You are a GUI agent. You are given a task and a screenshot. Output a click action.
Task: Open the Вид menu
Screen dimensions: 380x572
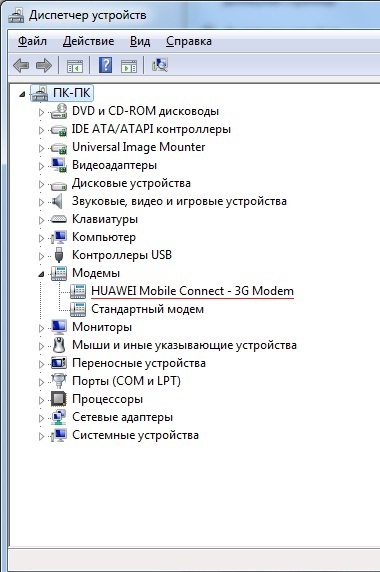[140, 41]
